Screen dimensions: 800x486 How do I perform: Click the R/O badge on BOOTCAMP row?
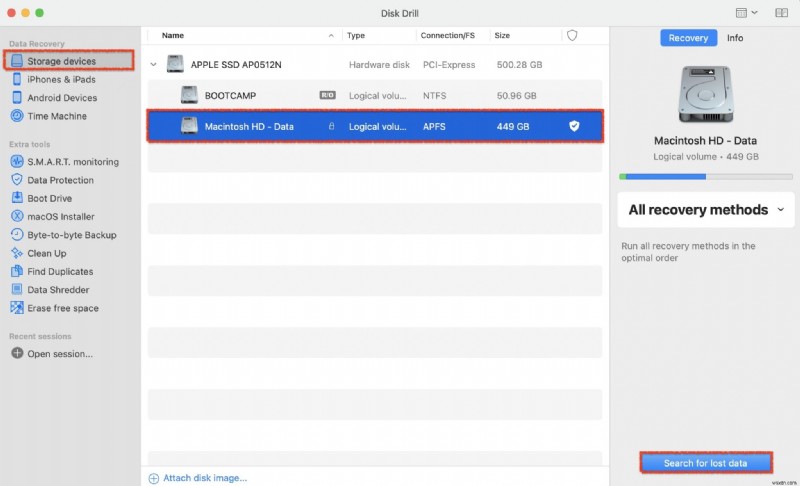tap(327, 95)
